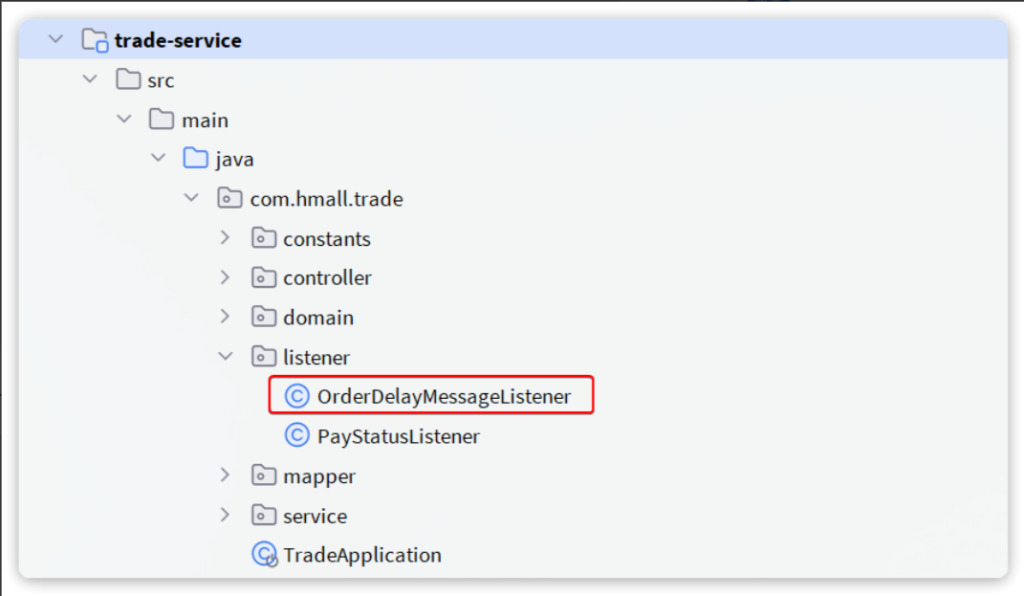The image size is (1024, 596).
Task: Expand the domain package arrow
Action: pos(226,318)
